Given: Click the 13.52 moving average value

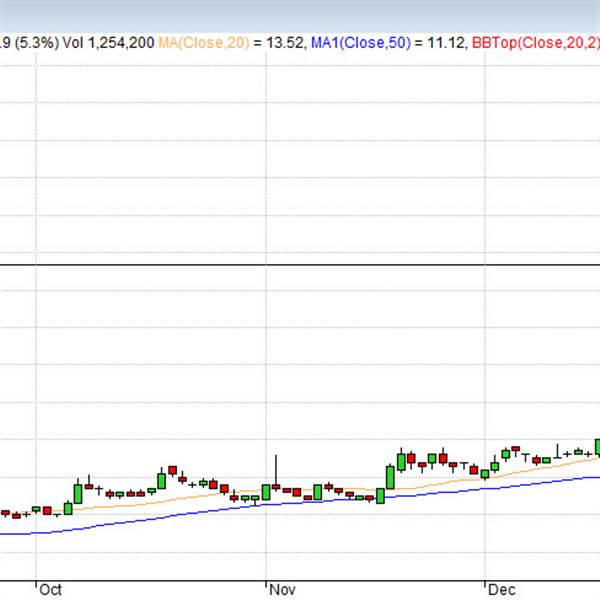Looking at the screenshot, I should click(285, 42).
